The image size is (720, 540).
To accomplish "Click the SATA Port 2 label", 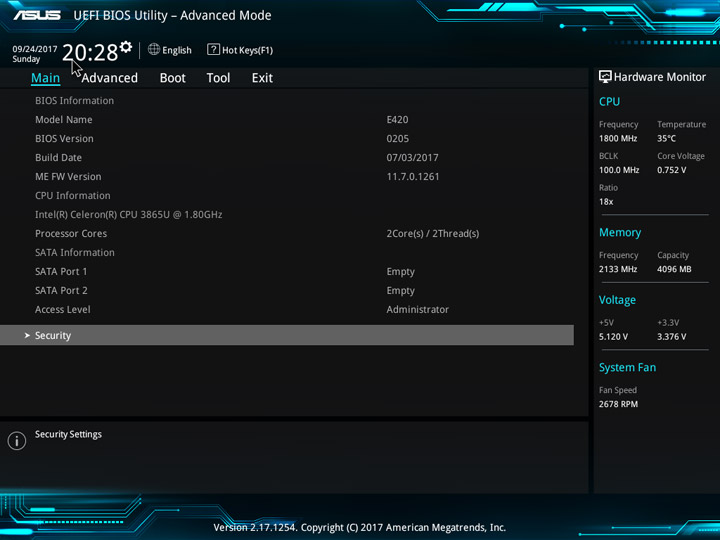I will (x=61, y=291).
